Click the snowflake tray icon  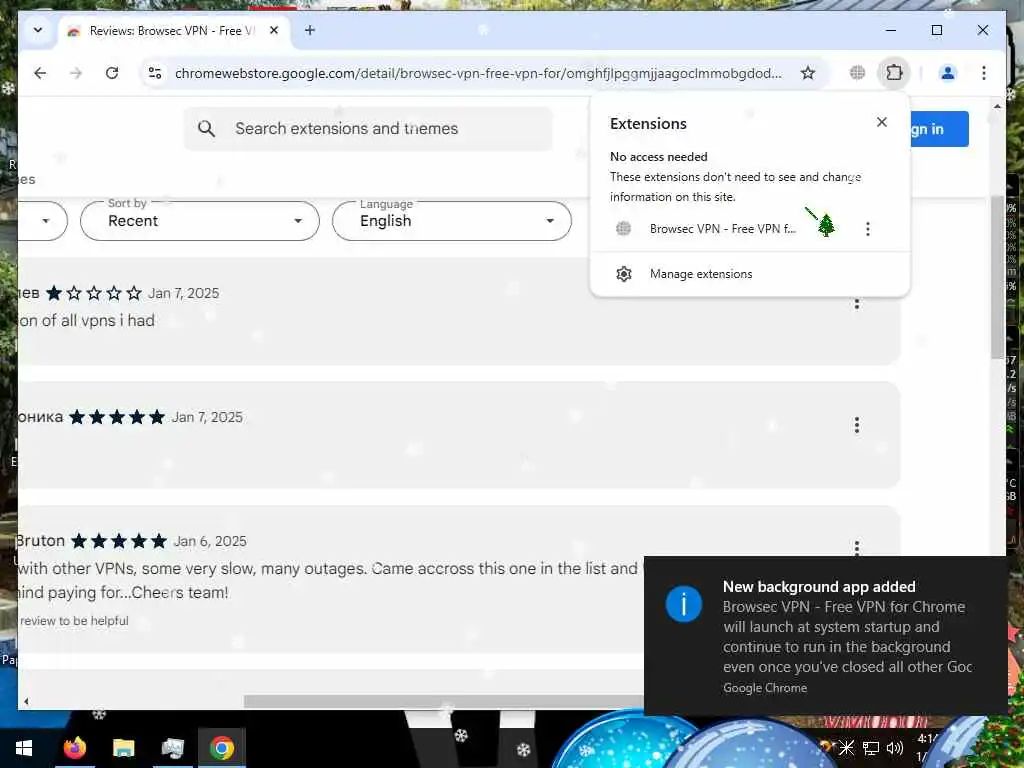pyautogui.click(x=846, y=748)
